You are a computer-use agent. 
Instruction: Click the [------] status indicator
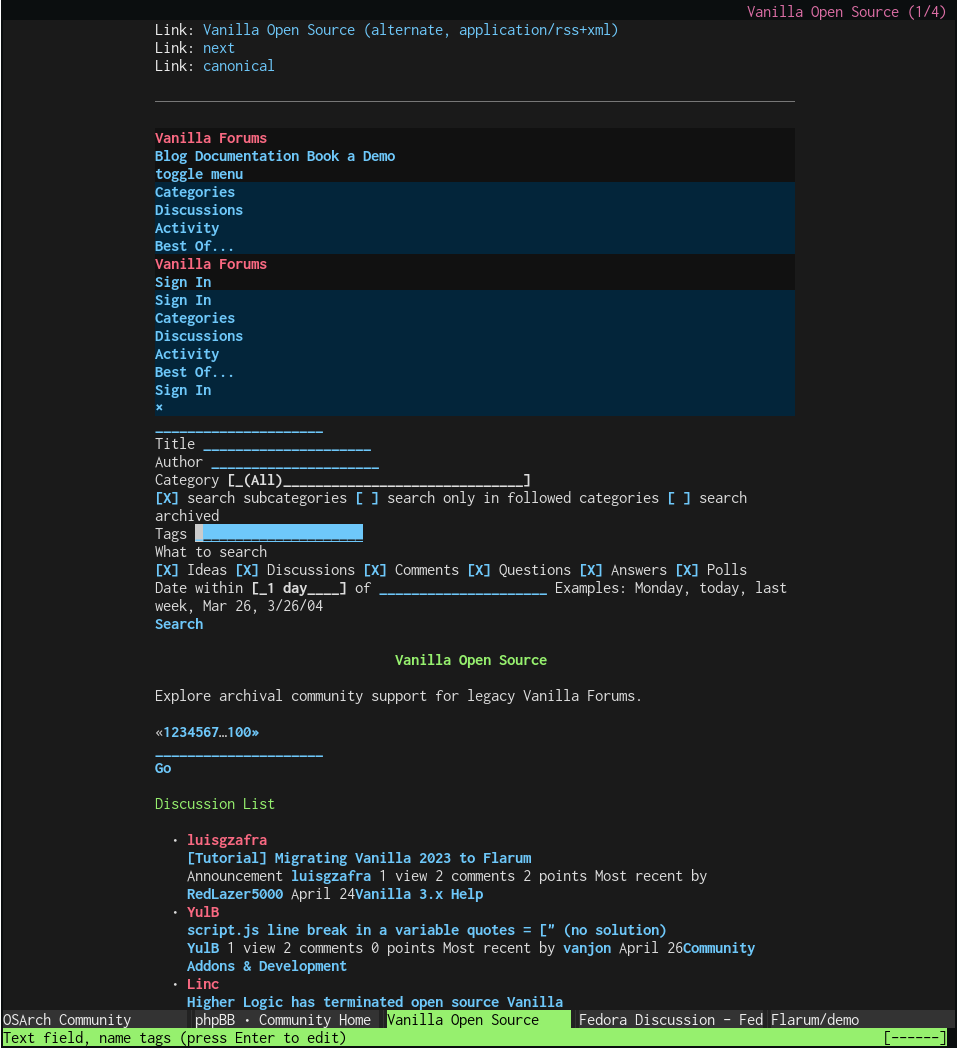(915, 1038)
